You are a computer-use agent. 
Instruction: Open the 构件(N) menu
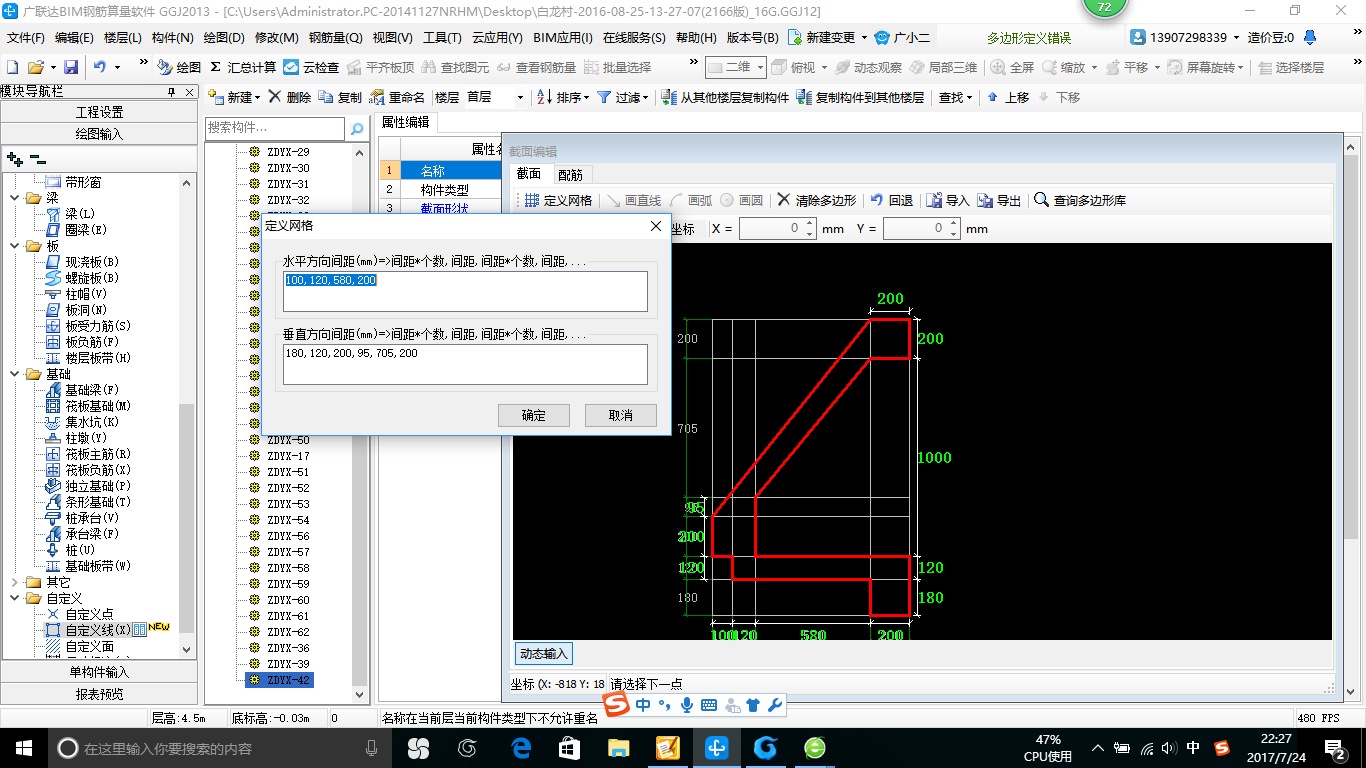[x=172, y=38]
